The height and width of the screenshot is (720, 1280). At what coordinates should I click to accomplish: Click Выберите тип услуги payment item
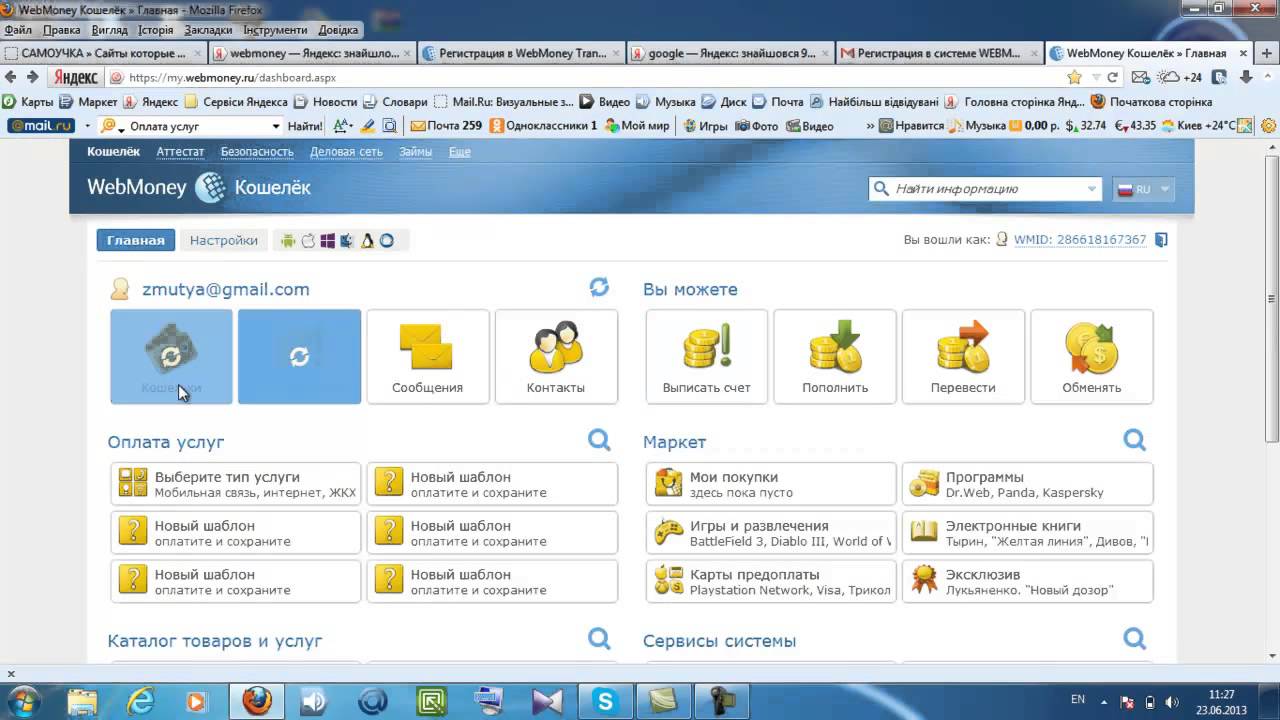(236, 484)
